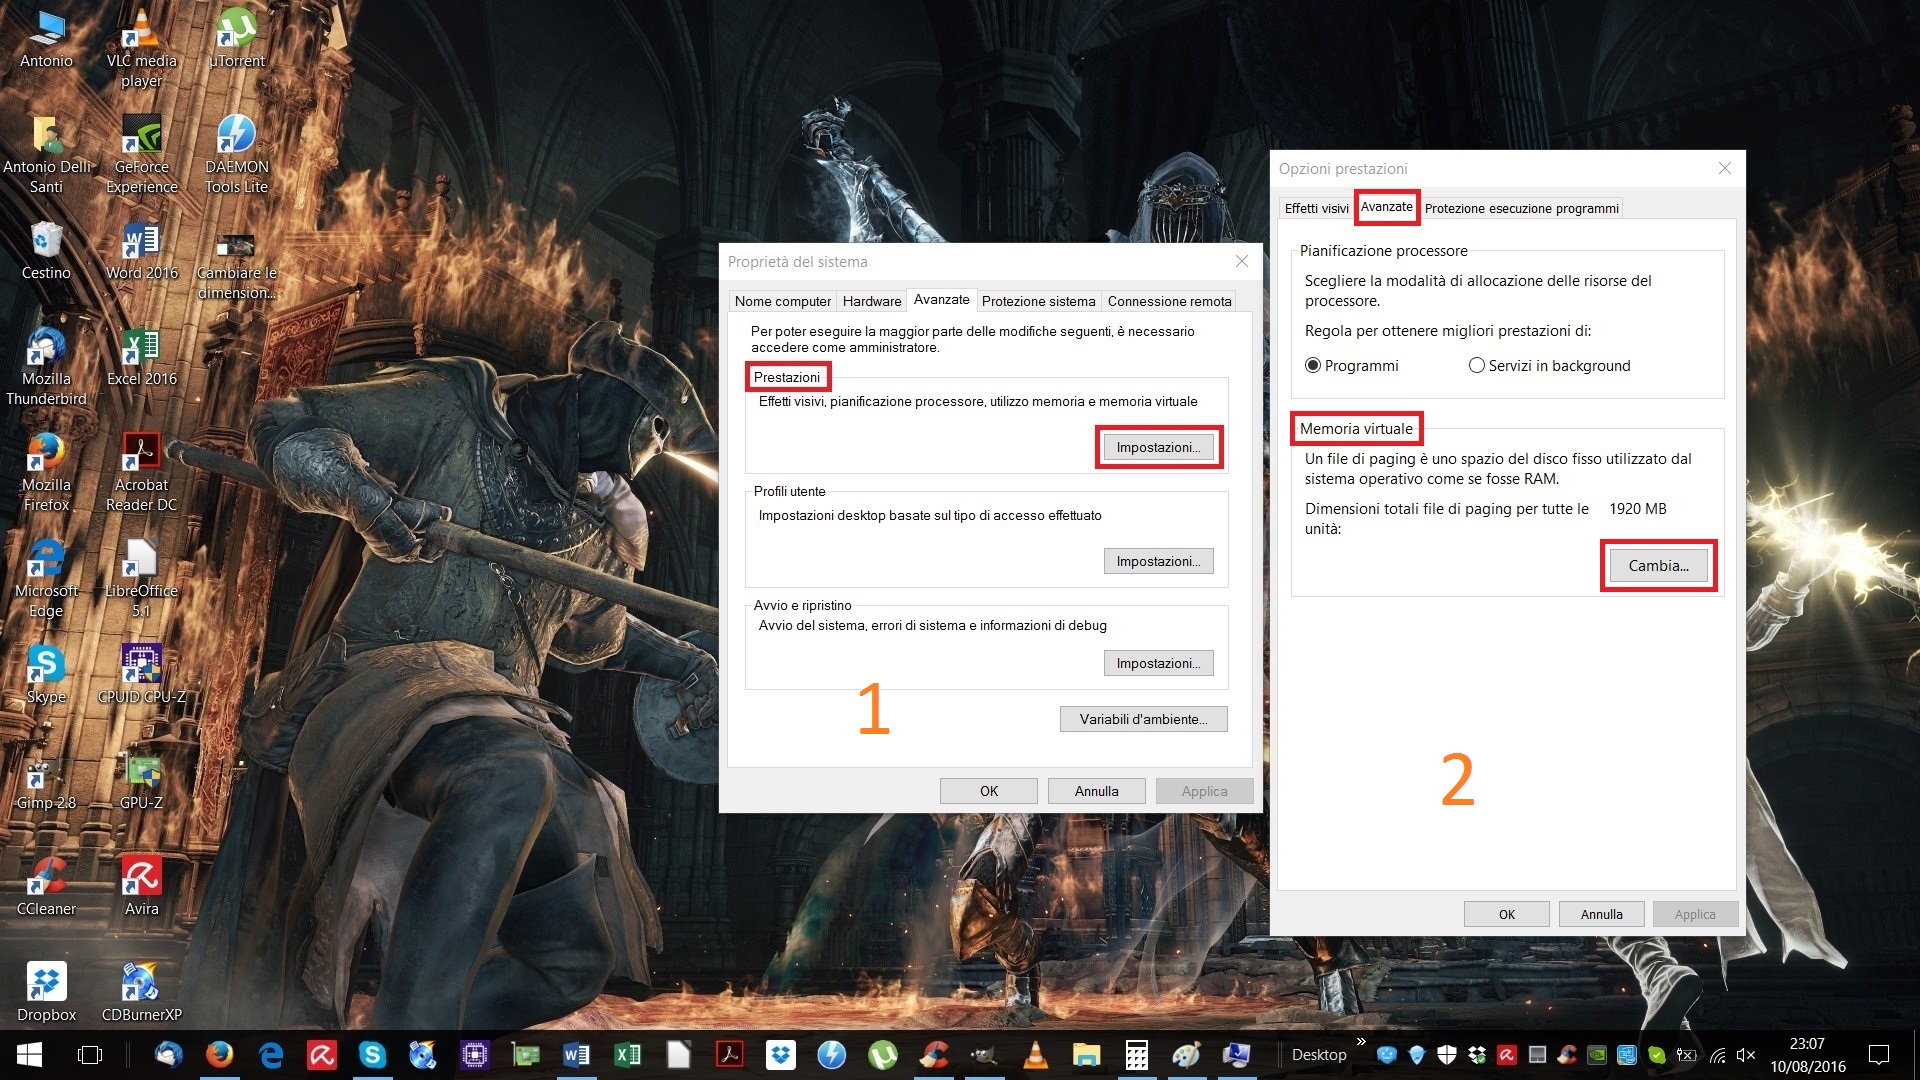The height and width of the screenshot is (1080, 1920).
Task: Open Connessione remota tab
Action: tap(1169, 301)
